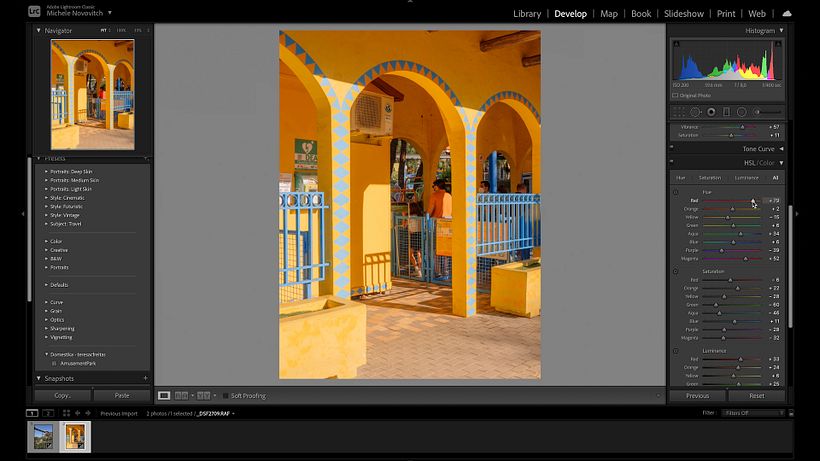Image resolution: width=820 pixels, height=461 pixels.
Task: Switch to Before/After left-right view
Action: [181, 396]
